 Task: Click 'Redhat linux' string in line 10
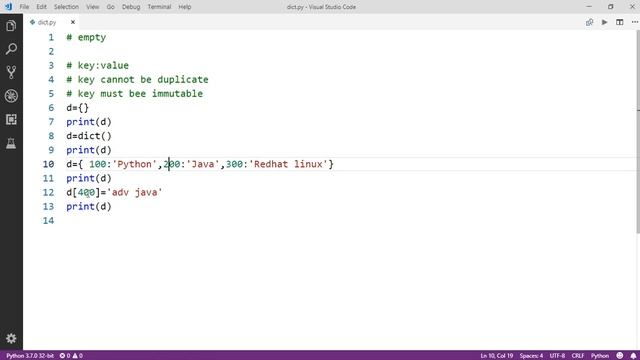(x=288, y=164)
